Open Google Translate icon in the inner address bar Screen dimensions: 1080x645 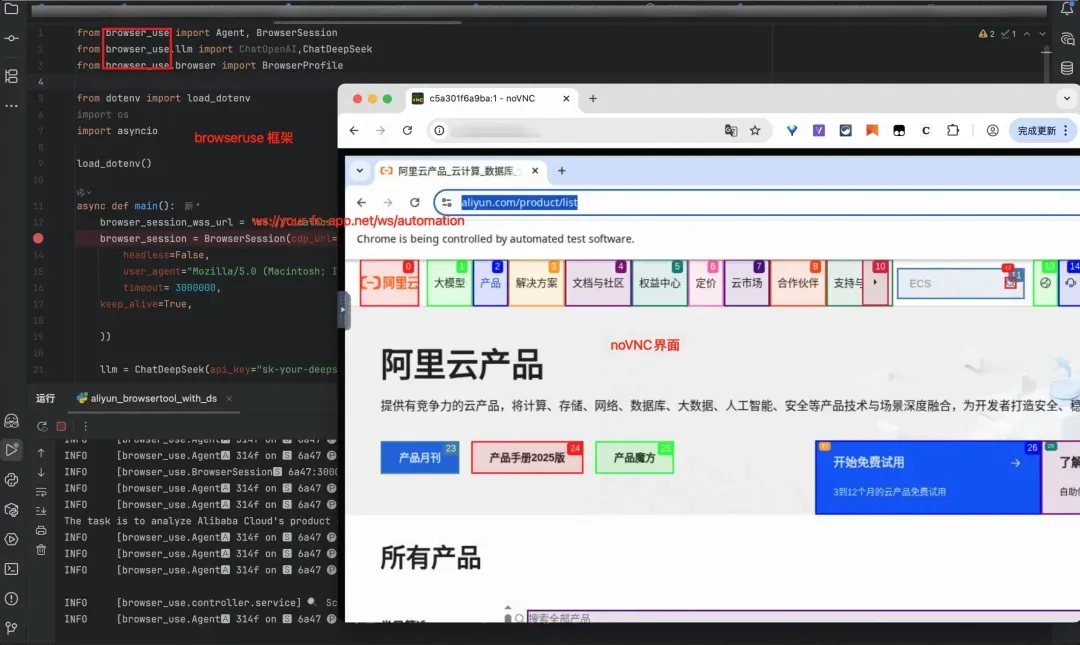[x=732, y=130]
